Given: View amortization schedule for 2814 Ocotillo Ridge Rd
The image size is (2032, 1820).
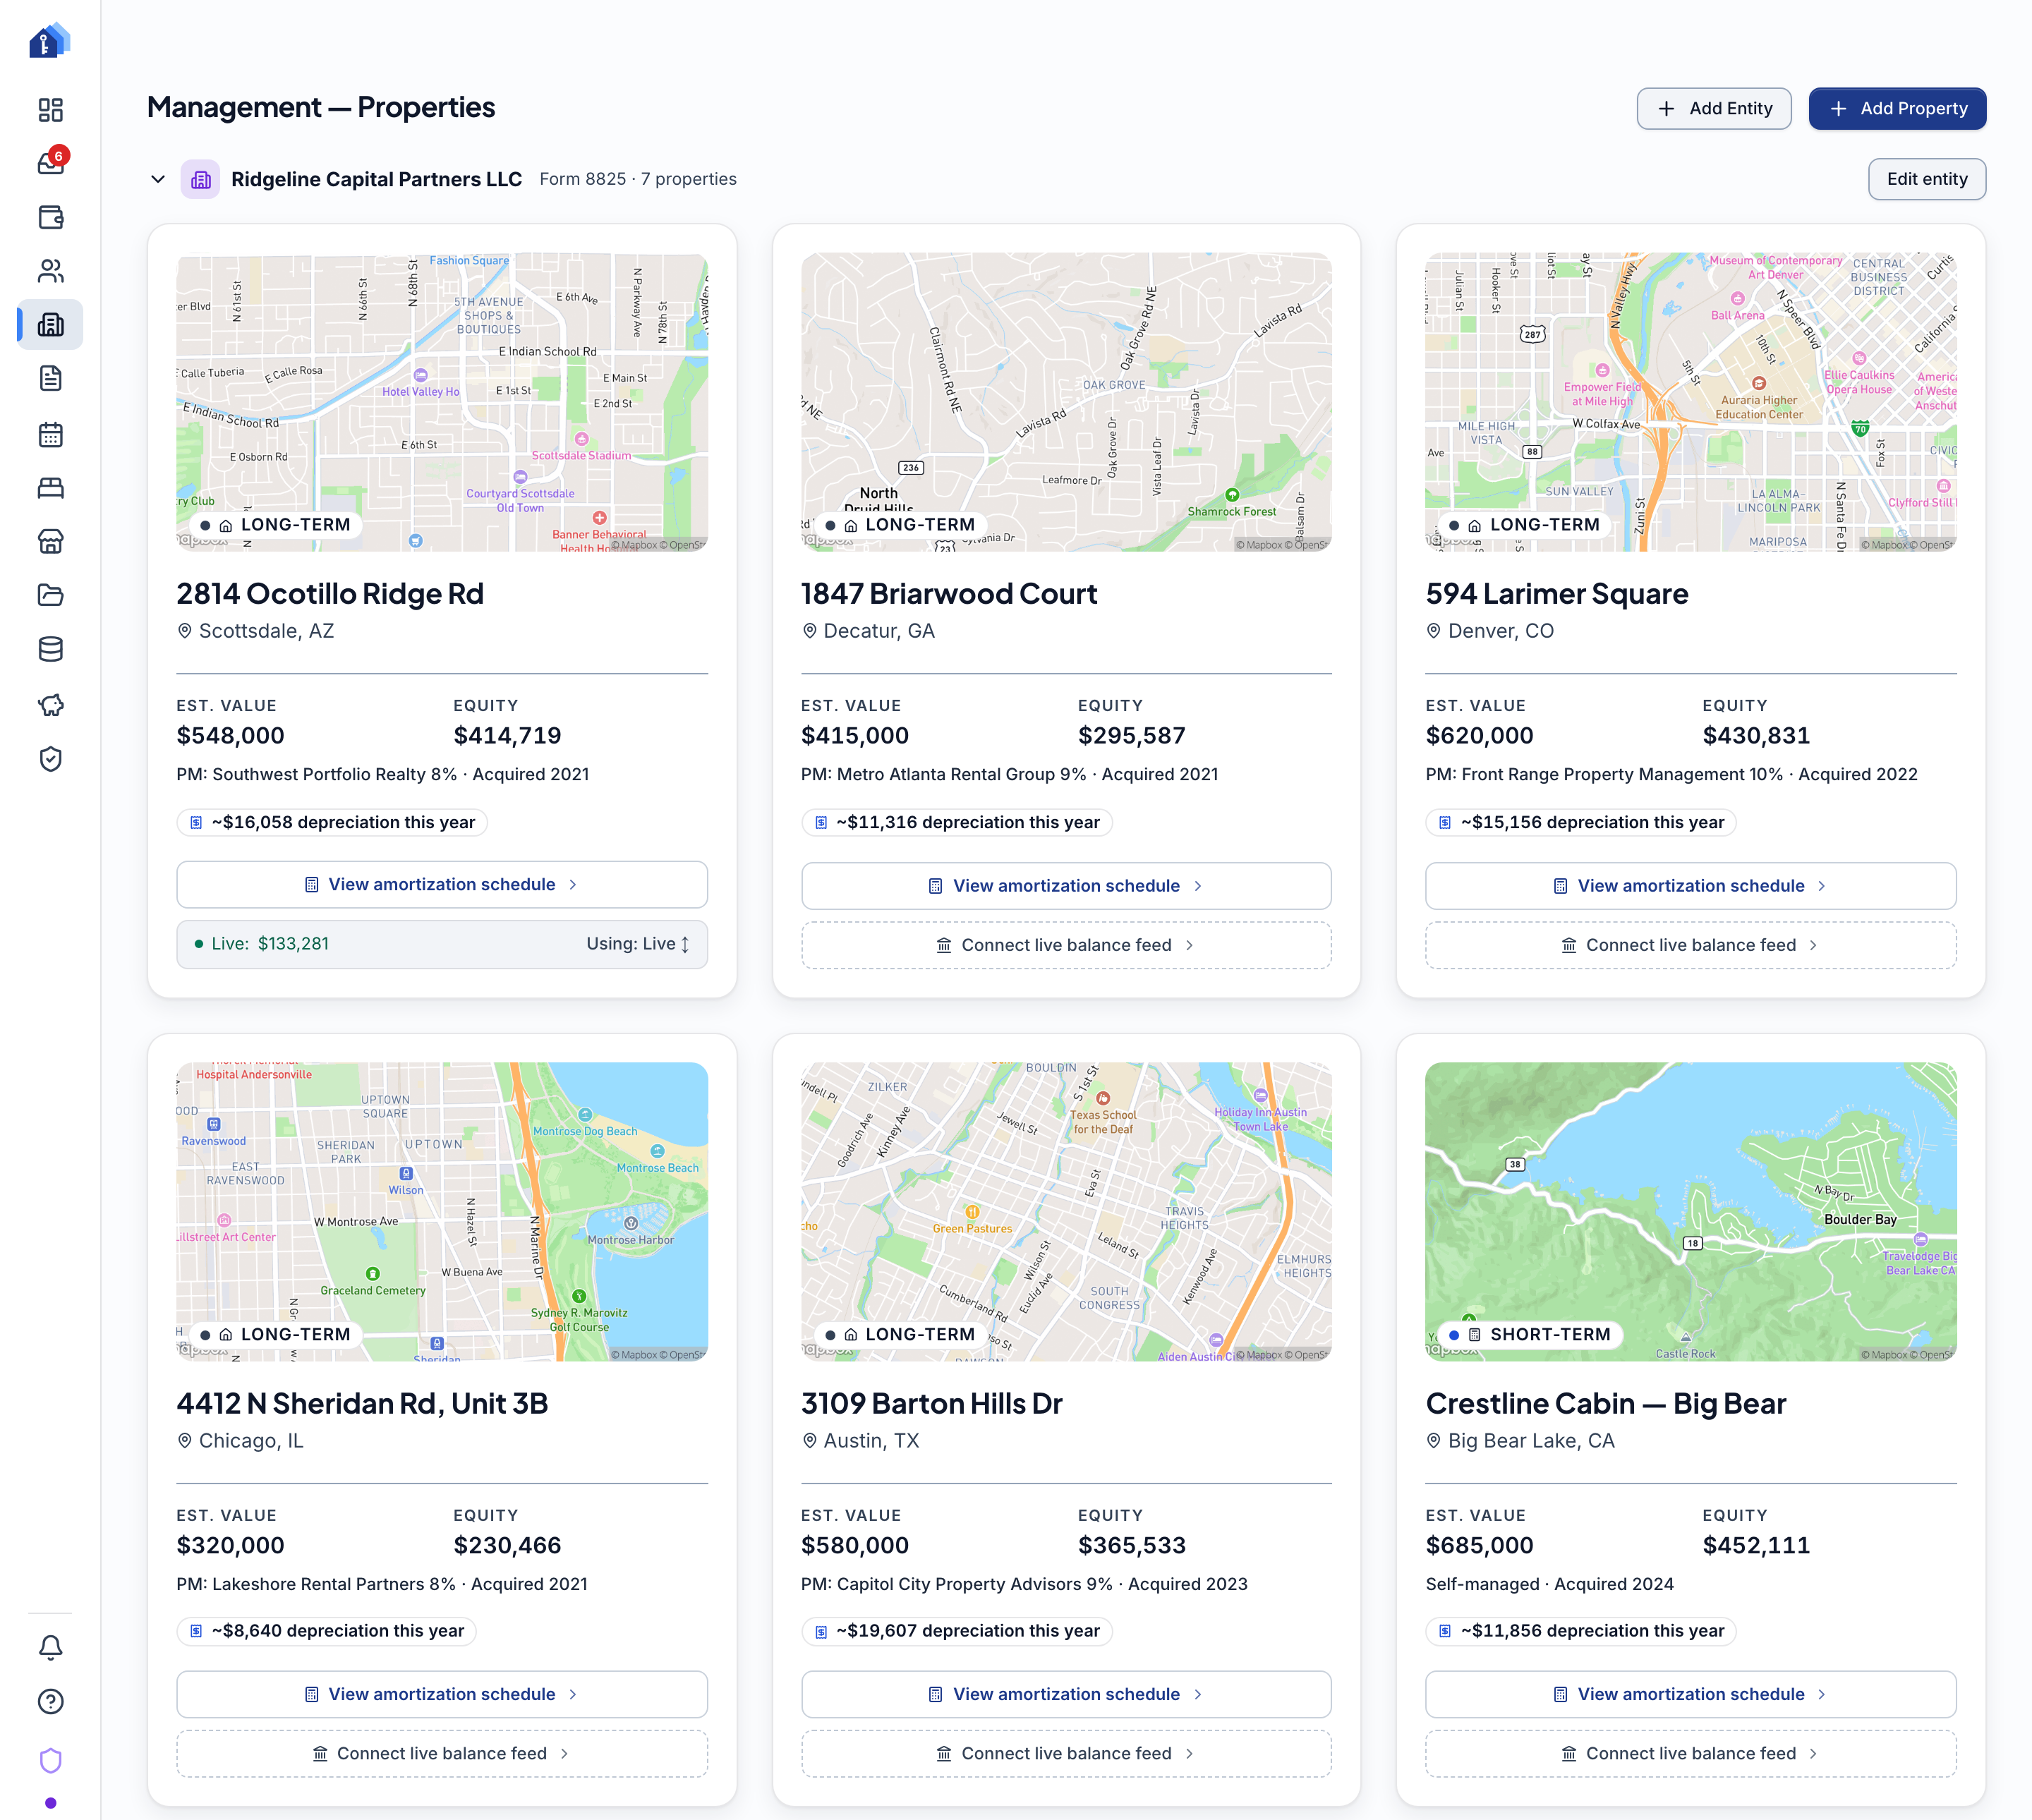Looking at the screenshot, I should (x=442, y=884).
